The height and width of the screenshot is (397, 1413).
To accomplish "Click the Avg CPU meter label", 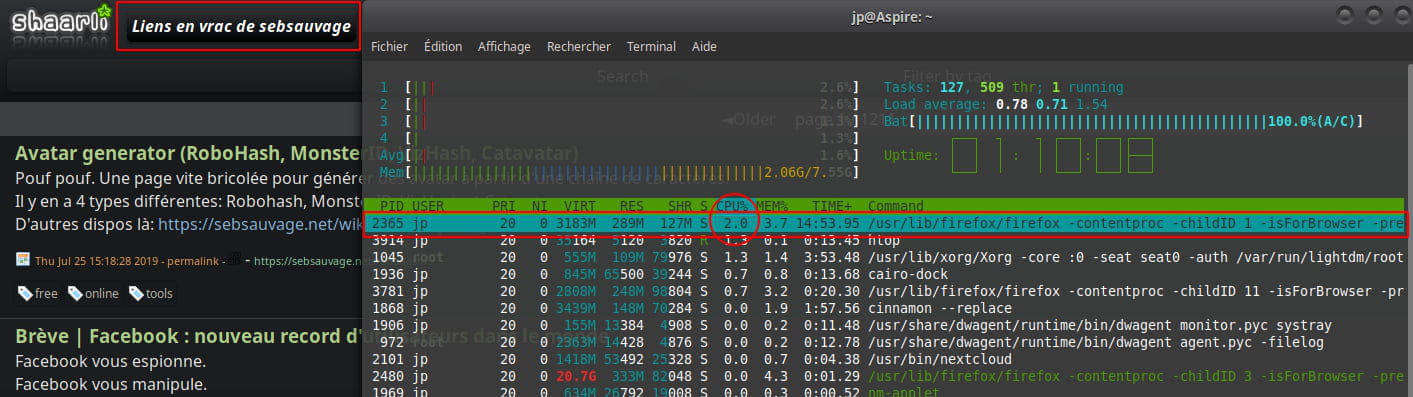I will 391,155.
